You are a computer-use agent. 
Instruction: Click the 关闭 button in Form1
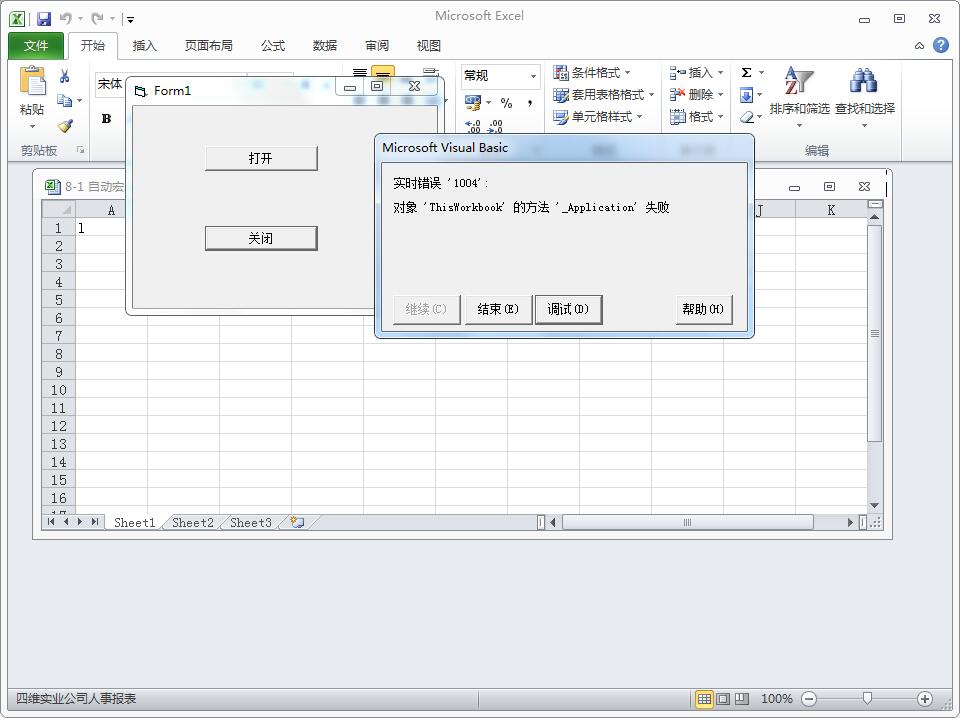point(261,238)
